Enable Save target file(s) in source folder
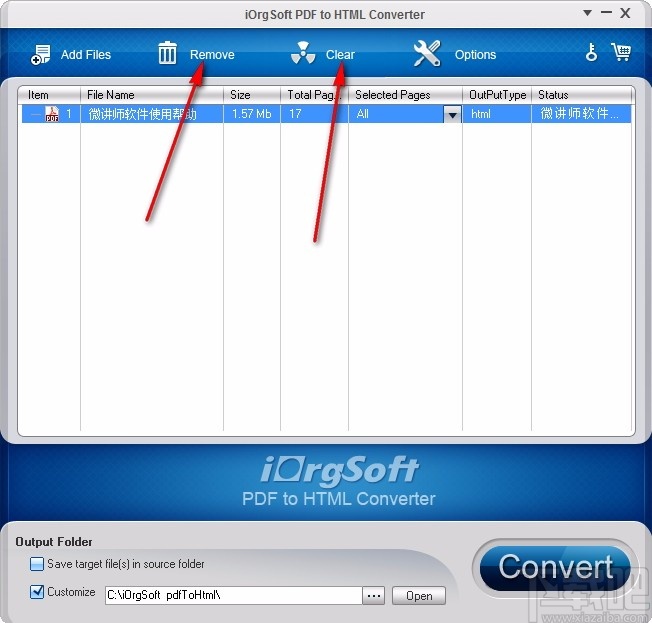The width and height of the screenshot is (652, 623). point(37,564)
